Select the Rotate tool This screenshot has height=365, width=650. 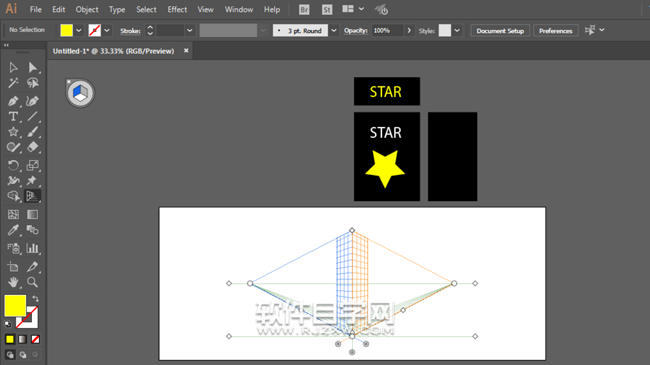click(13, 165)
